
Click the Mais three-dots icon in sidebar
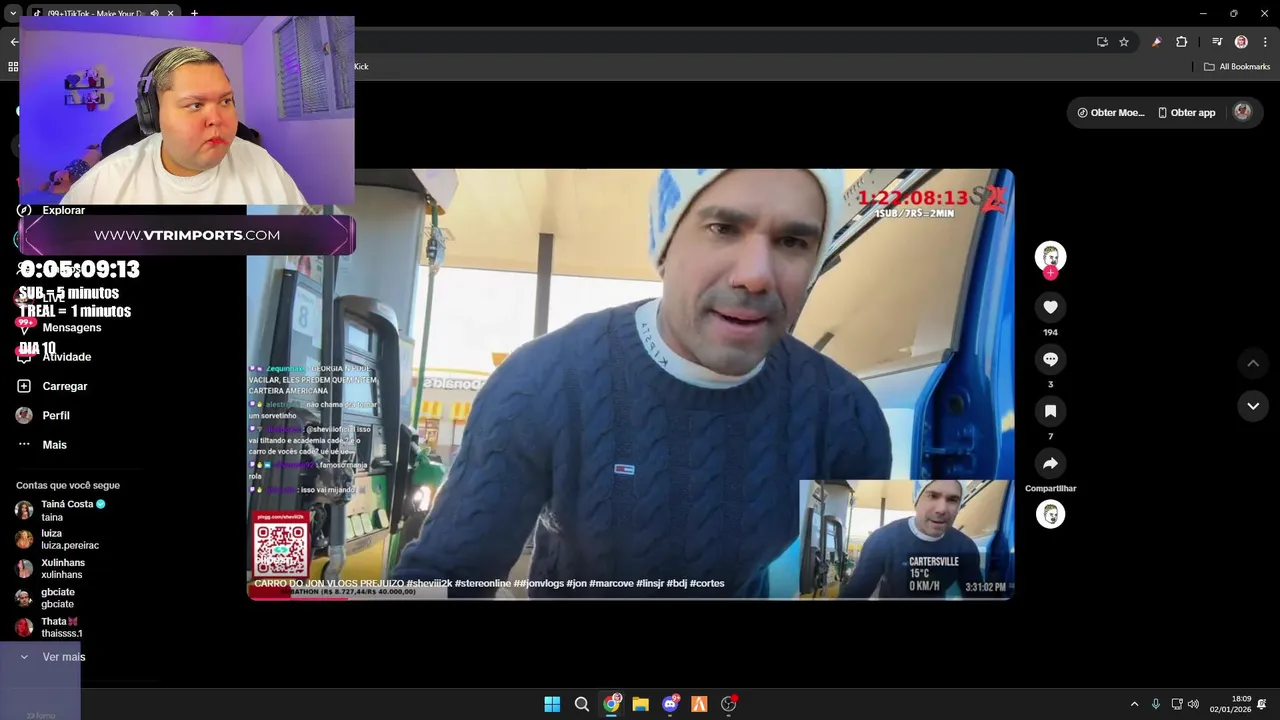24,444
